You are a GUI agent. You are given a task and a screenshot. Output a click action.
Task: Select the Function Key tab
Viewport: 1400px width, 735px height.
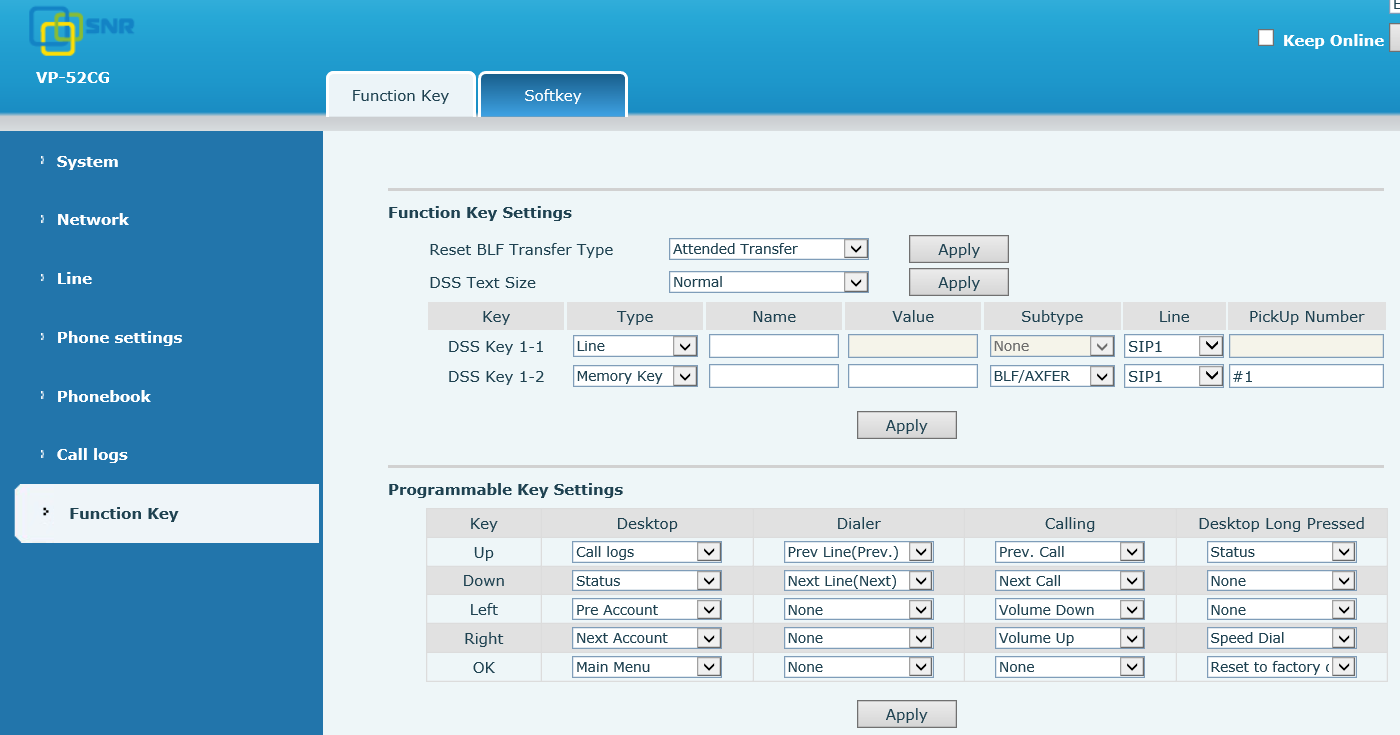400,96
